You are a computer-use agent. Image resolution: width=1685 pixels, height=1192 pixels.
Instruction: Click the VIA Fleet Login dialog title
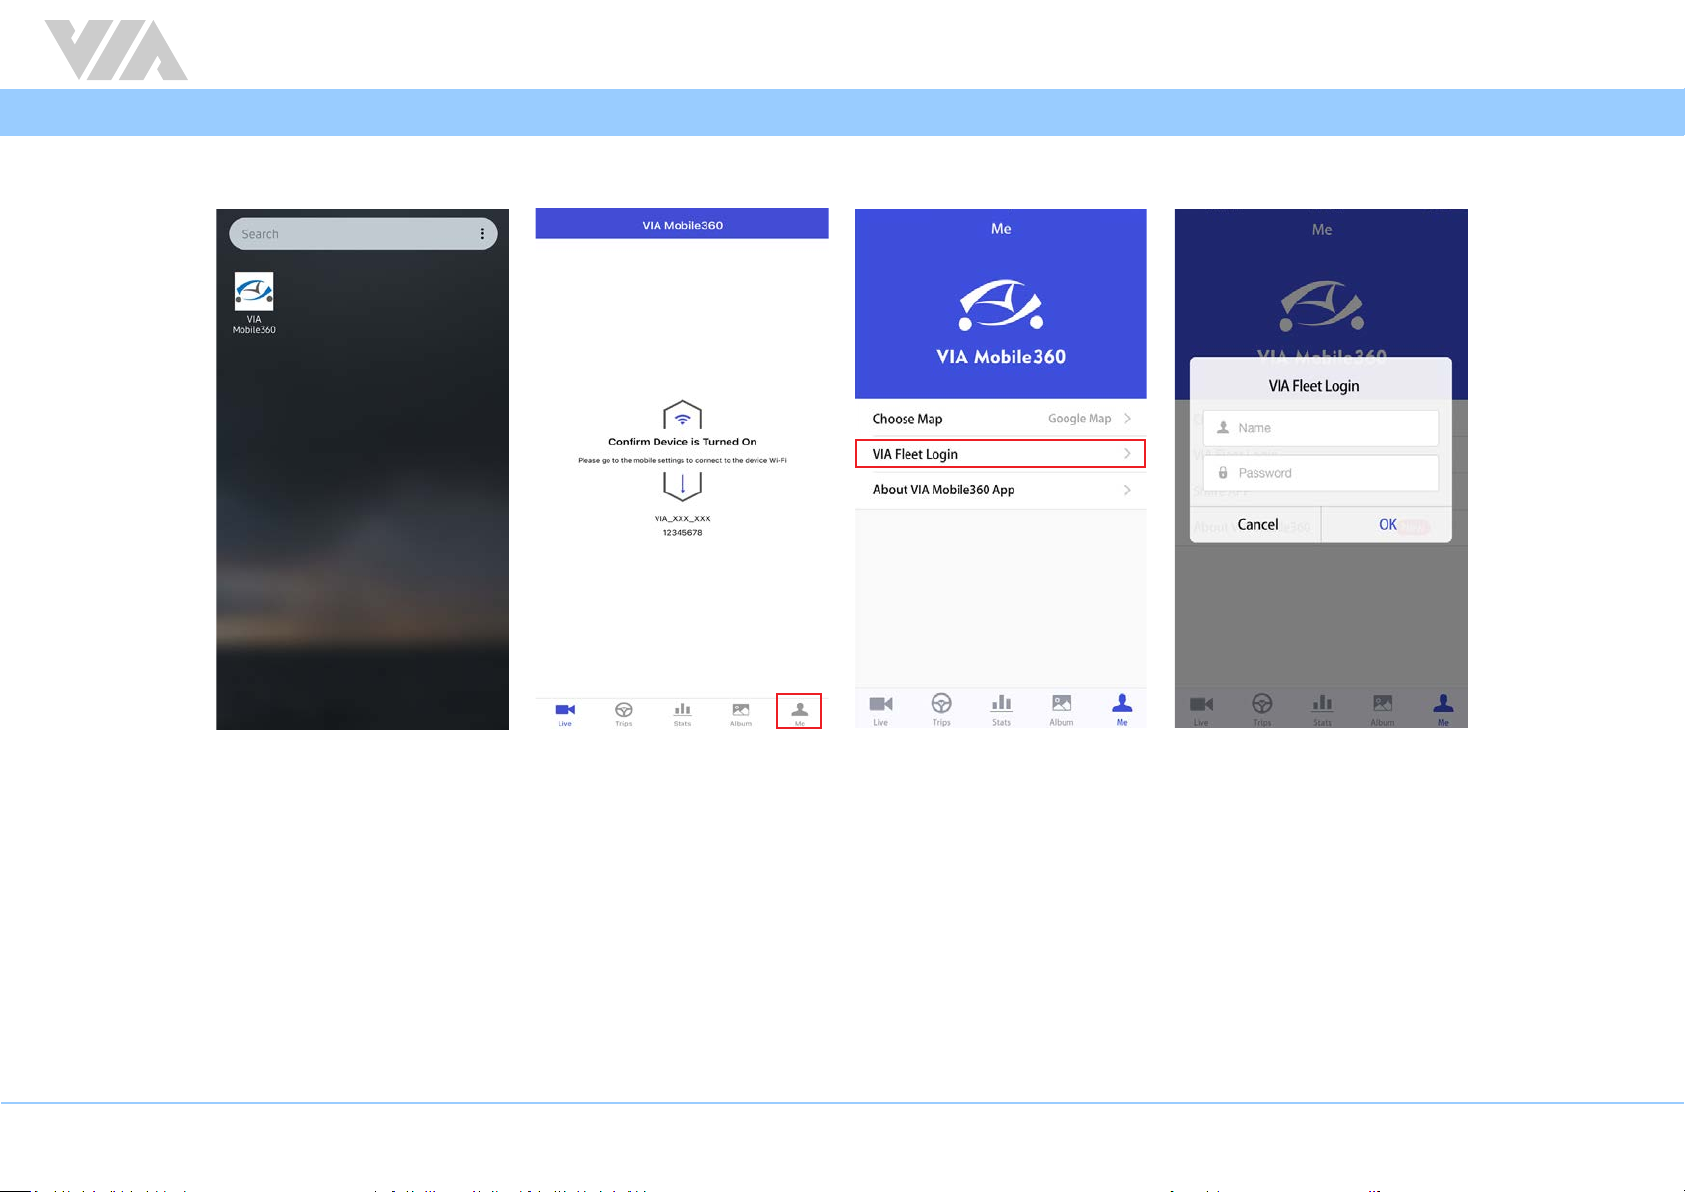coord(1313,386)
